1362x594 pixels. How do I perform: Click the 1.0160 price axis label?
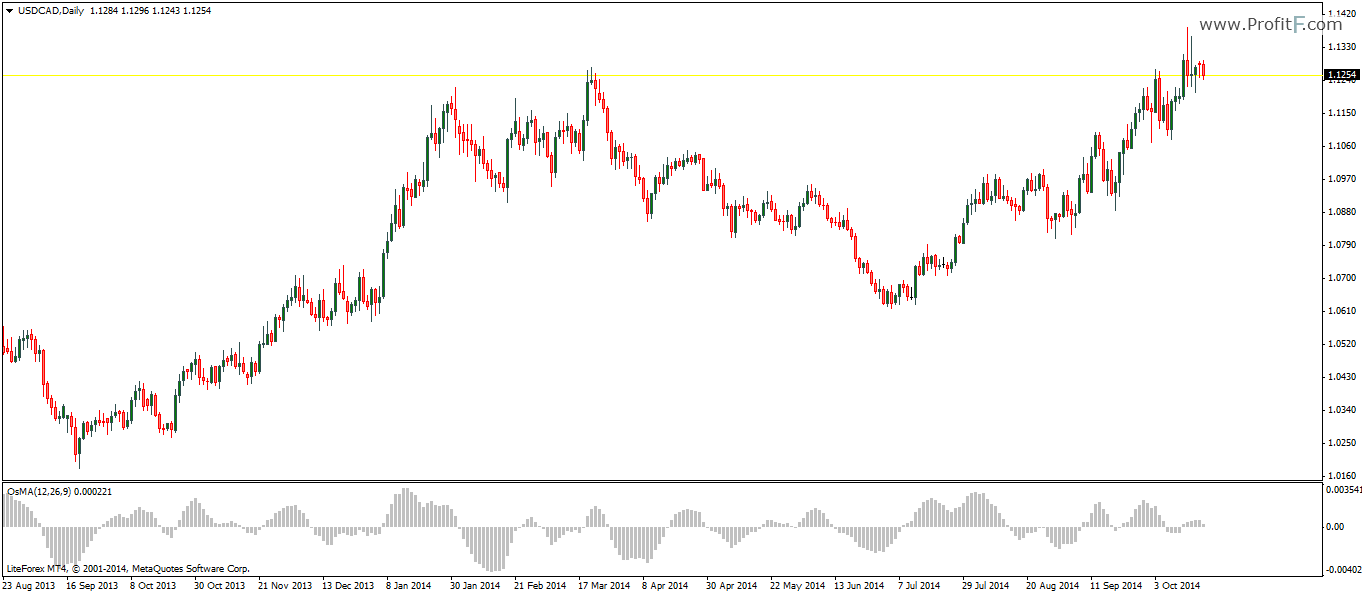click(x=1341, y=476)
